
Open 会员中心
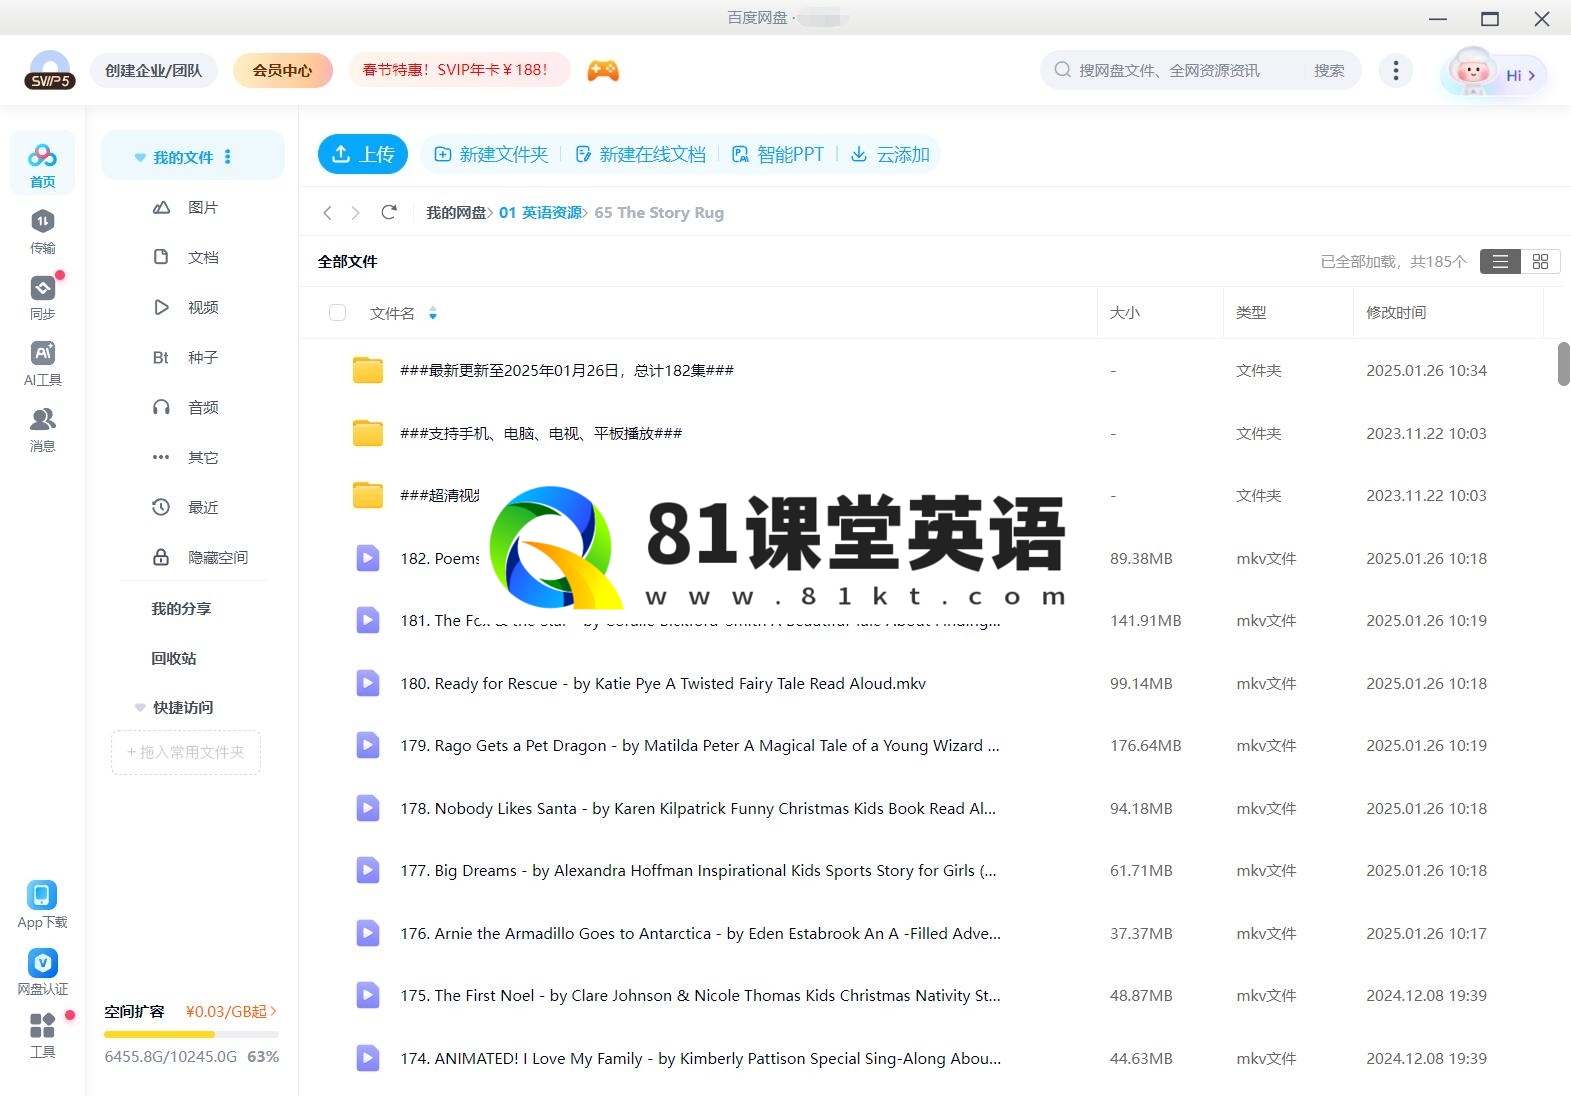282,70
